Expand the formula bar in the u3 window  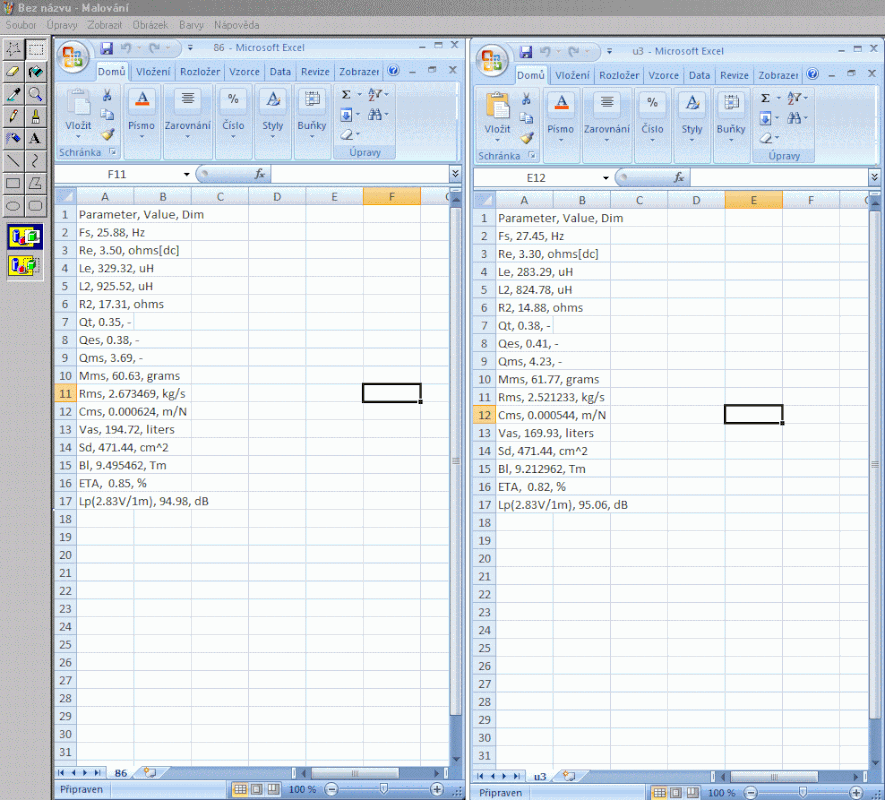pos(874,177)
